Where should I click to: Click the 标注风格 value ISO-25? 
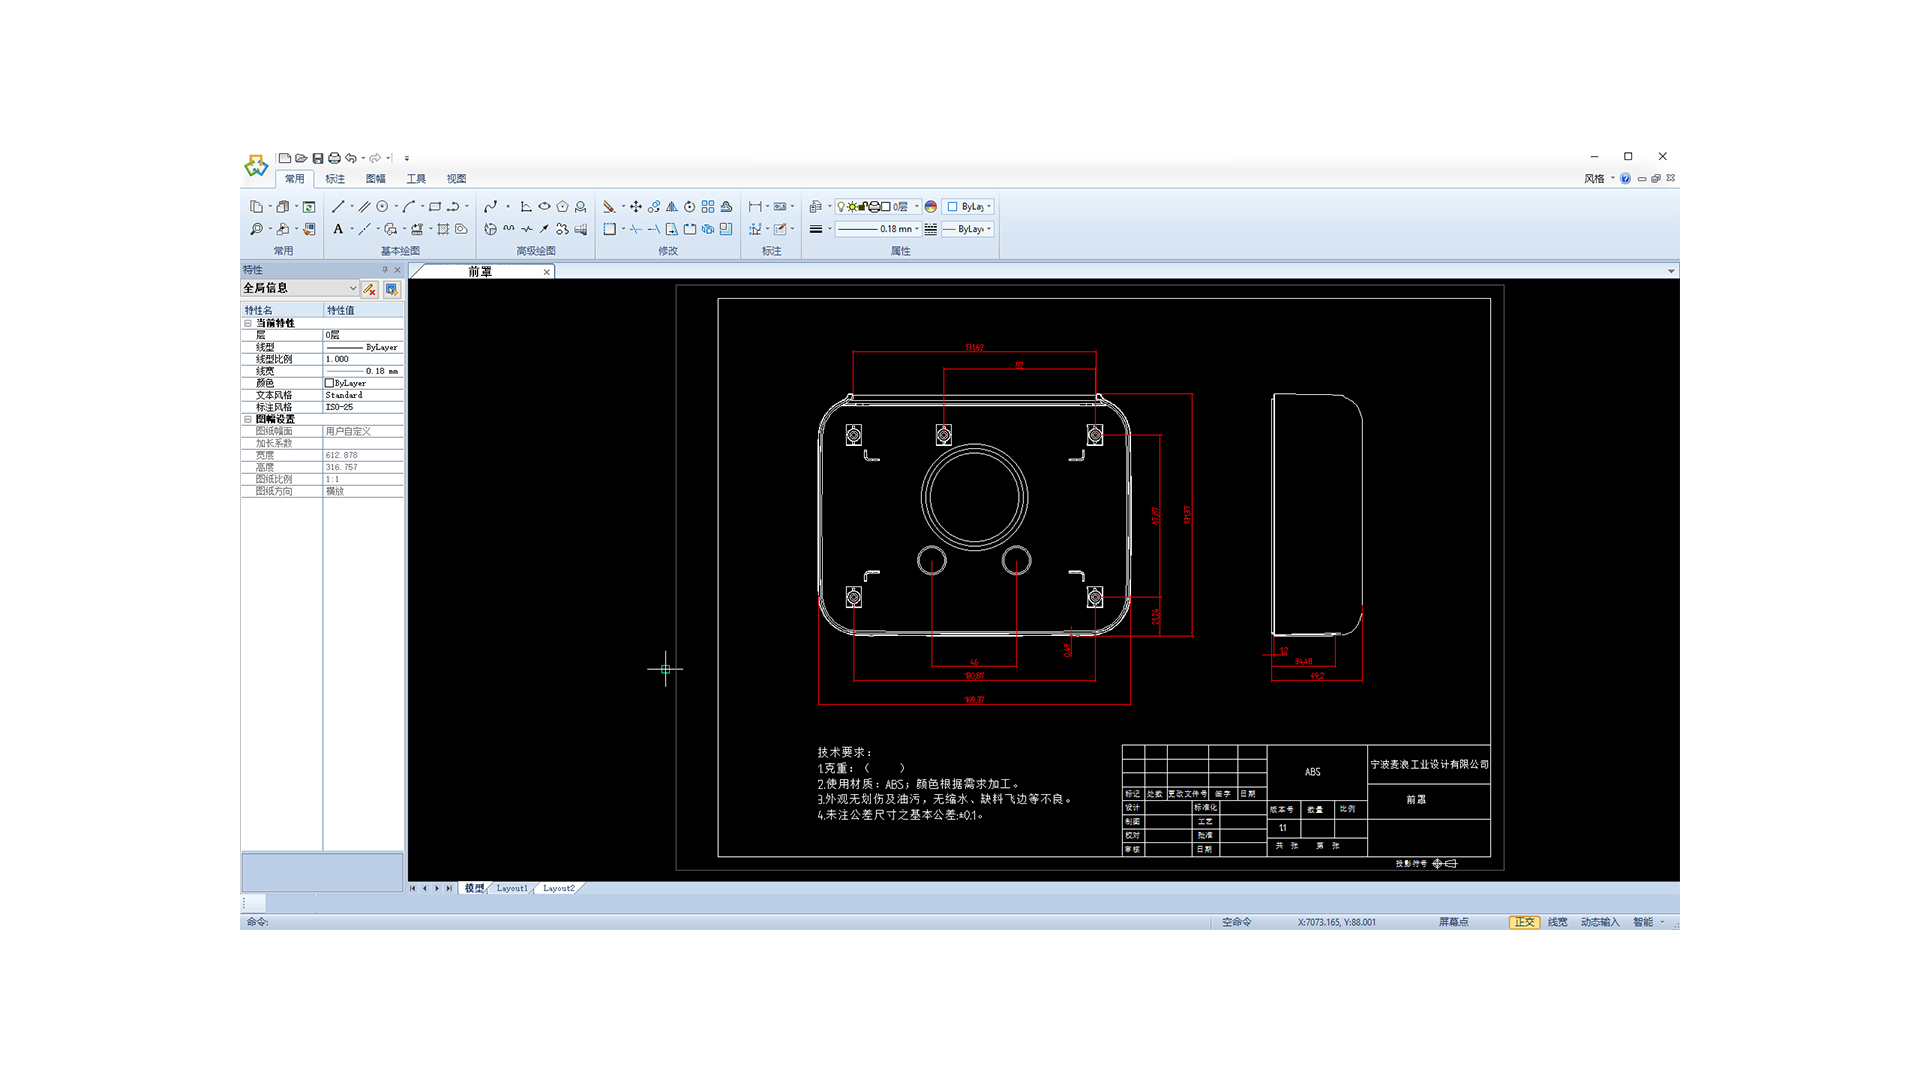point(363,407)
